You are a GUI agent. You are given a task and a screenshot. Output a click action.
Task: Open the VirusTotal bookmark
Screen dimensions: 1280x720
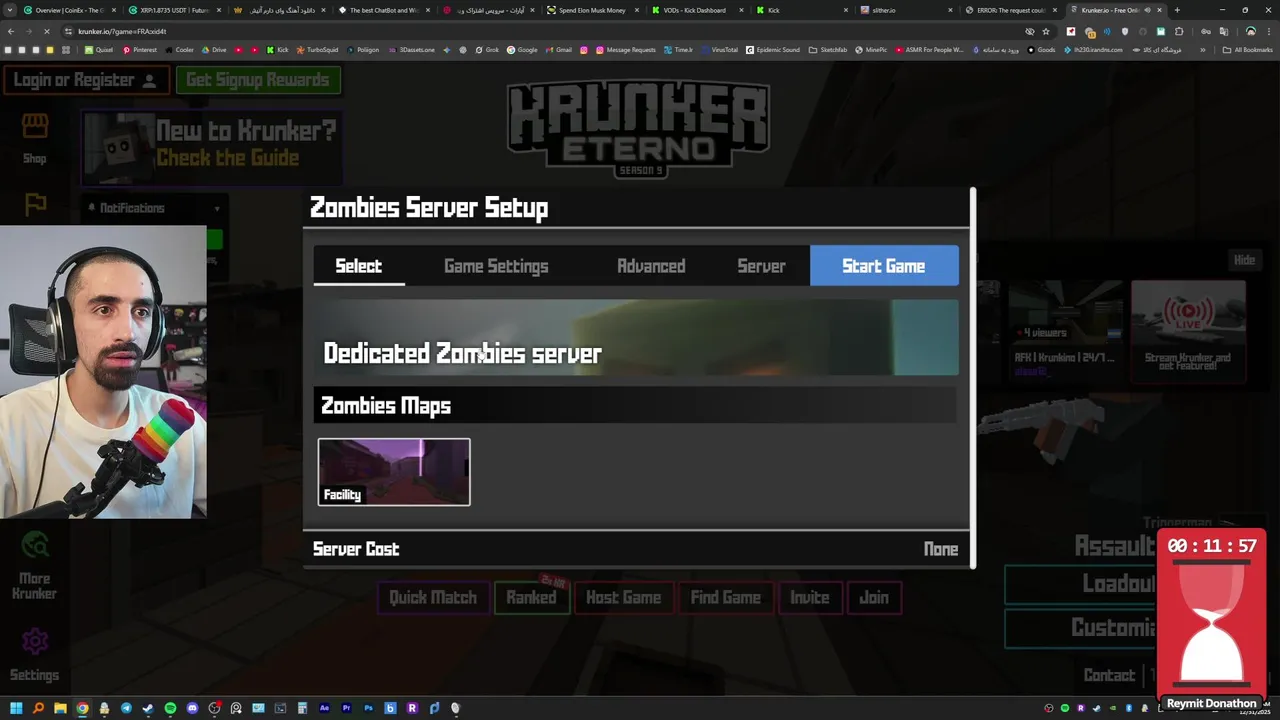(718, 49)
